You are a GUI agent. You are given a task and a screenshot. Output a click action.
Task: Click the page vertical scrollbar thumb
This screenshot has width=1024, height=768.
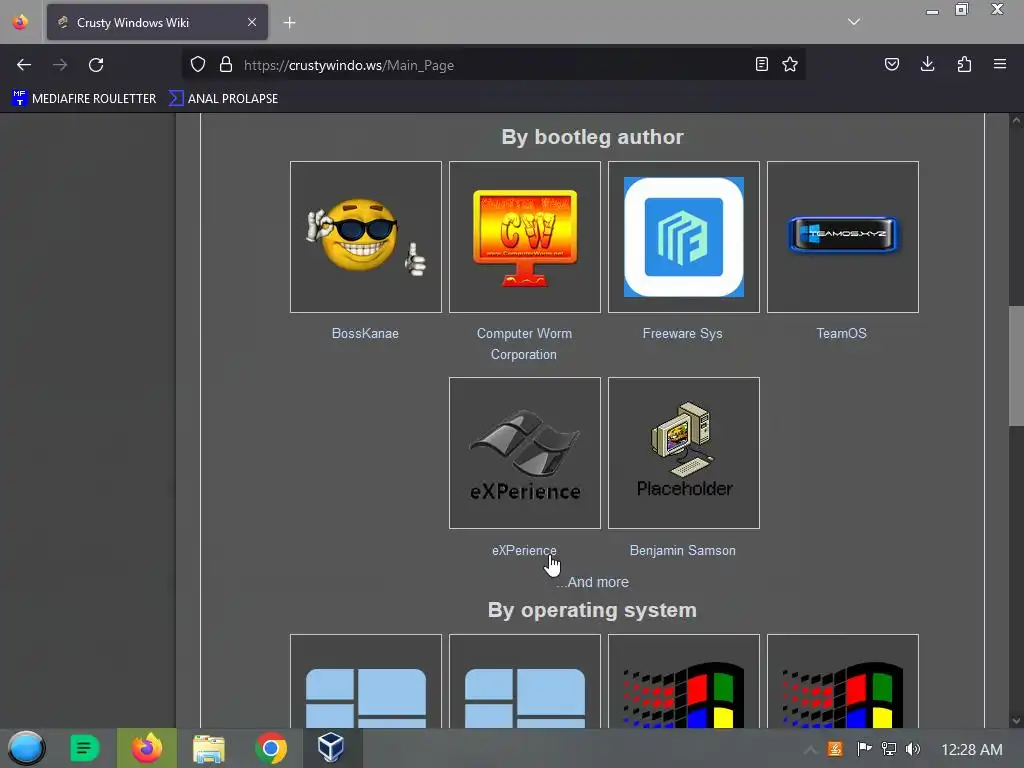tap(1016, 366)
